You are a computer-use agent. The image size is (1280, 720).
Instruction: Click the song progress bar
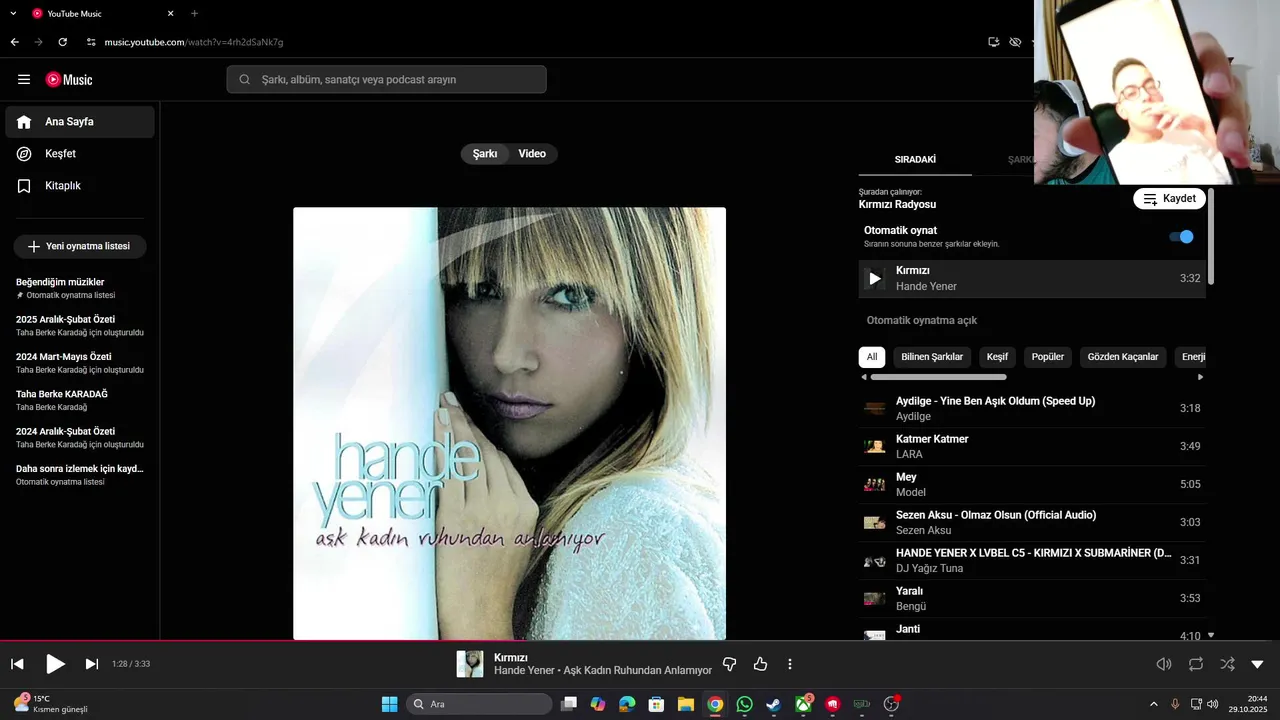point(640,641)
